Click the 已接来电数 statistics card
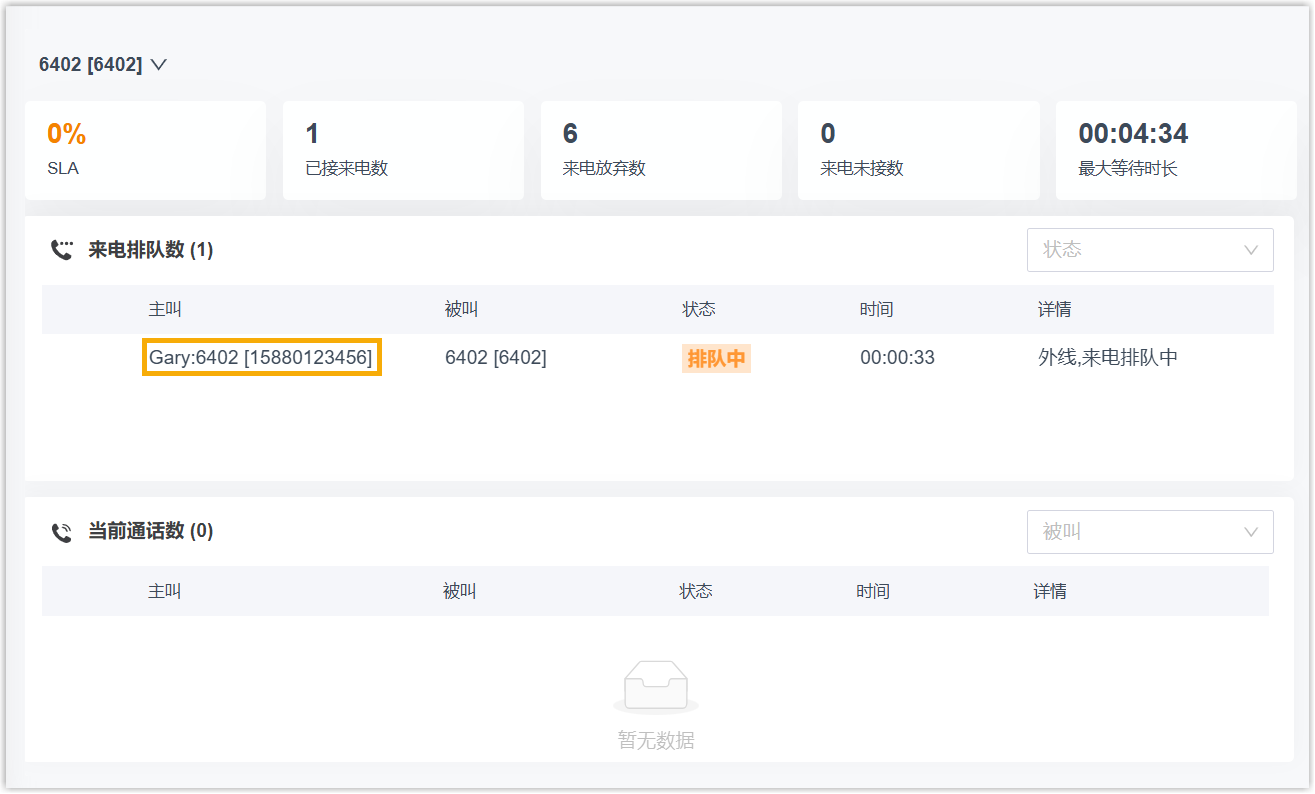This screenshot has height=794, width=1315. pyautogui.click(x=403, y=150)
